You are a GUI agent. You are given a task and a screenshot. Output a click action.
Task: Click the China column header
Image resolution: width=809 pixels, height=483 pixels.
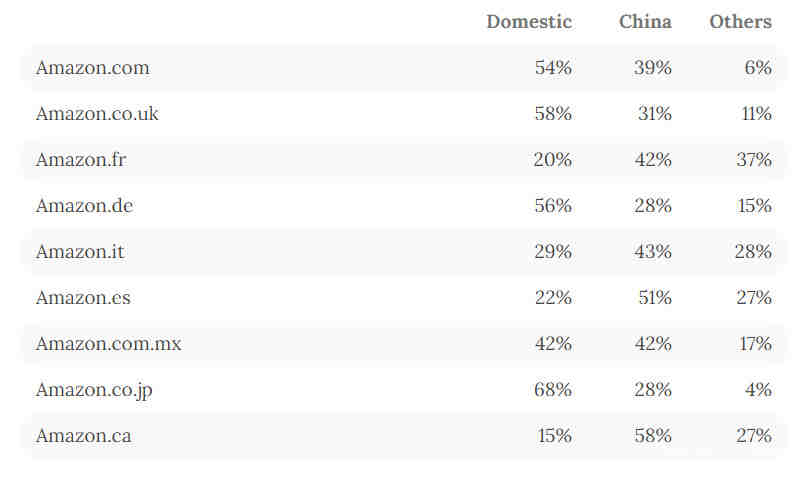pyautogui.click(x=645, y=22)
